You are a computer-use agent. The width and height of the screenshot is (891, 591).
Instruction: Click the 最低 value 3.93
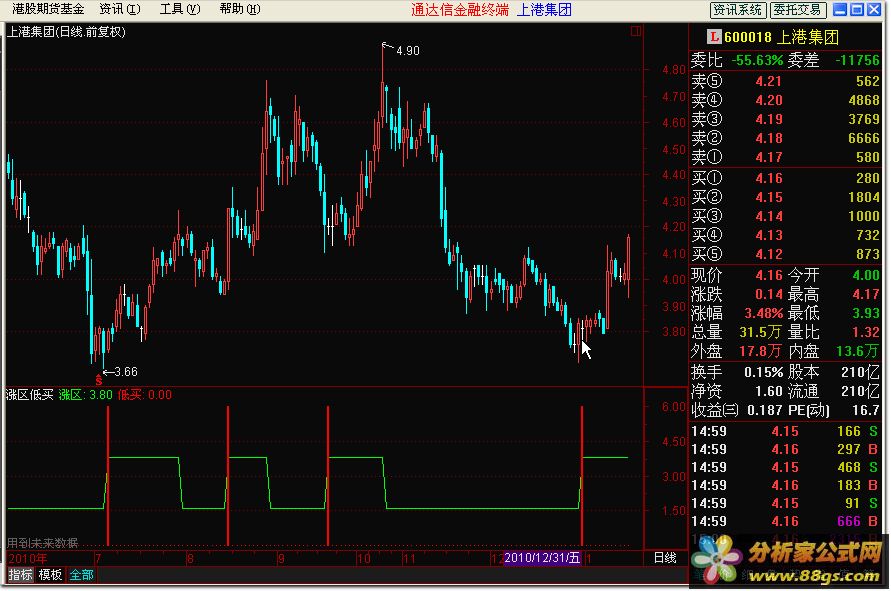click(x=866, y=313)
